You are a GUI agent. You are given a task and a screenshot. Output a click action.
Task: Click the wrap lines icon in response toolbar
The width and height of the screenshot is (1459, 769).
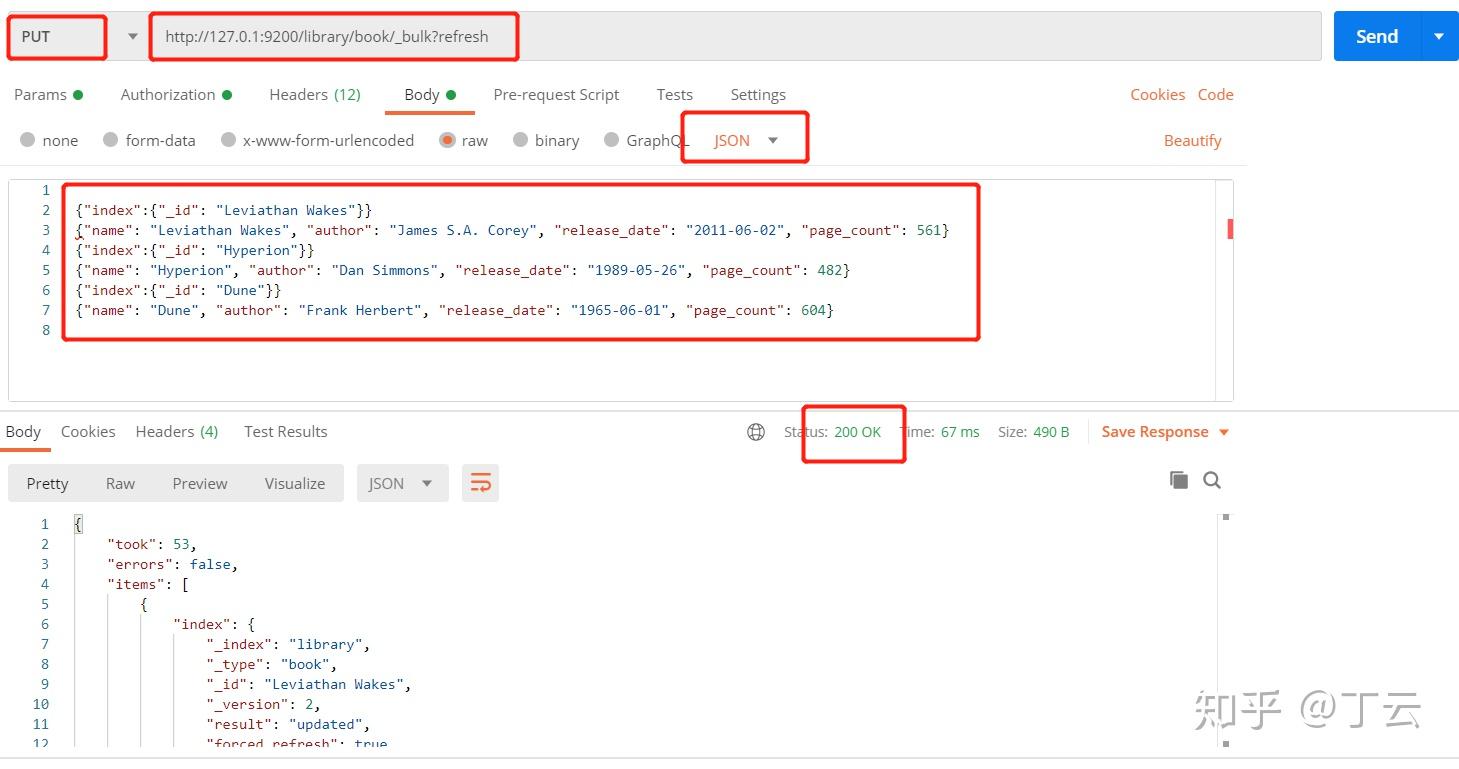click(x=480, y=483)
